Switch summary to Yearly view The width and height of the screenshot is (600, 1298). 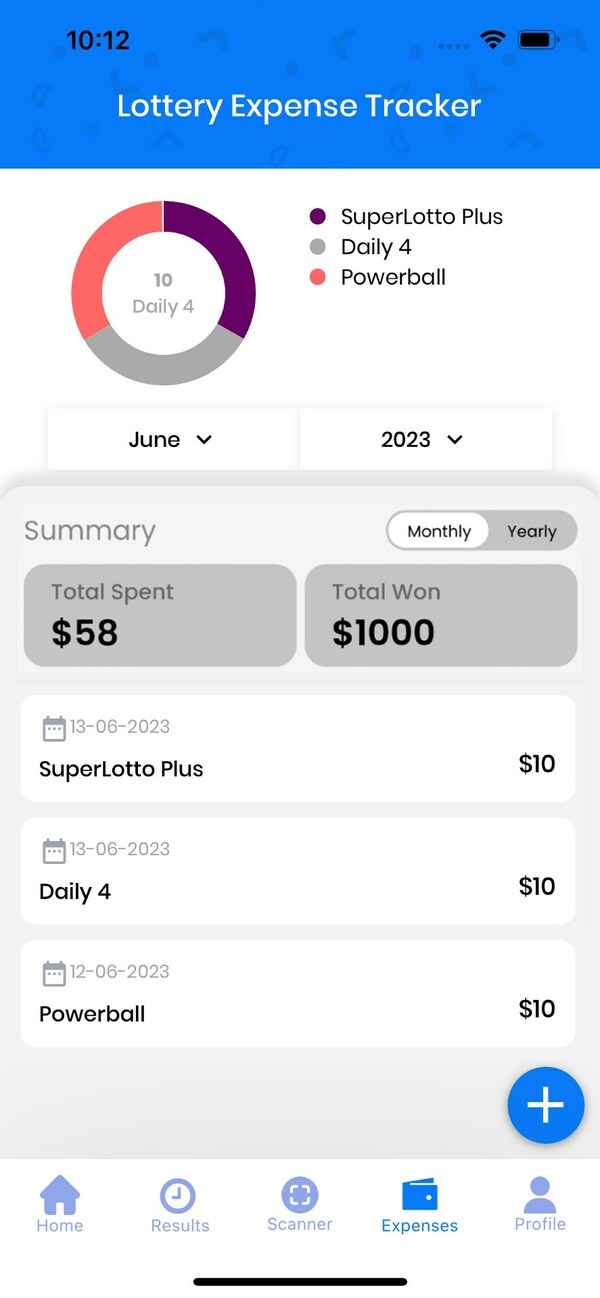point(531,531)
